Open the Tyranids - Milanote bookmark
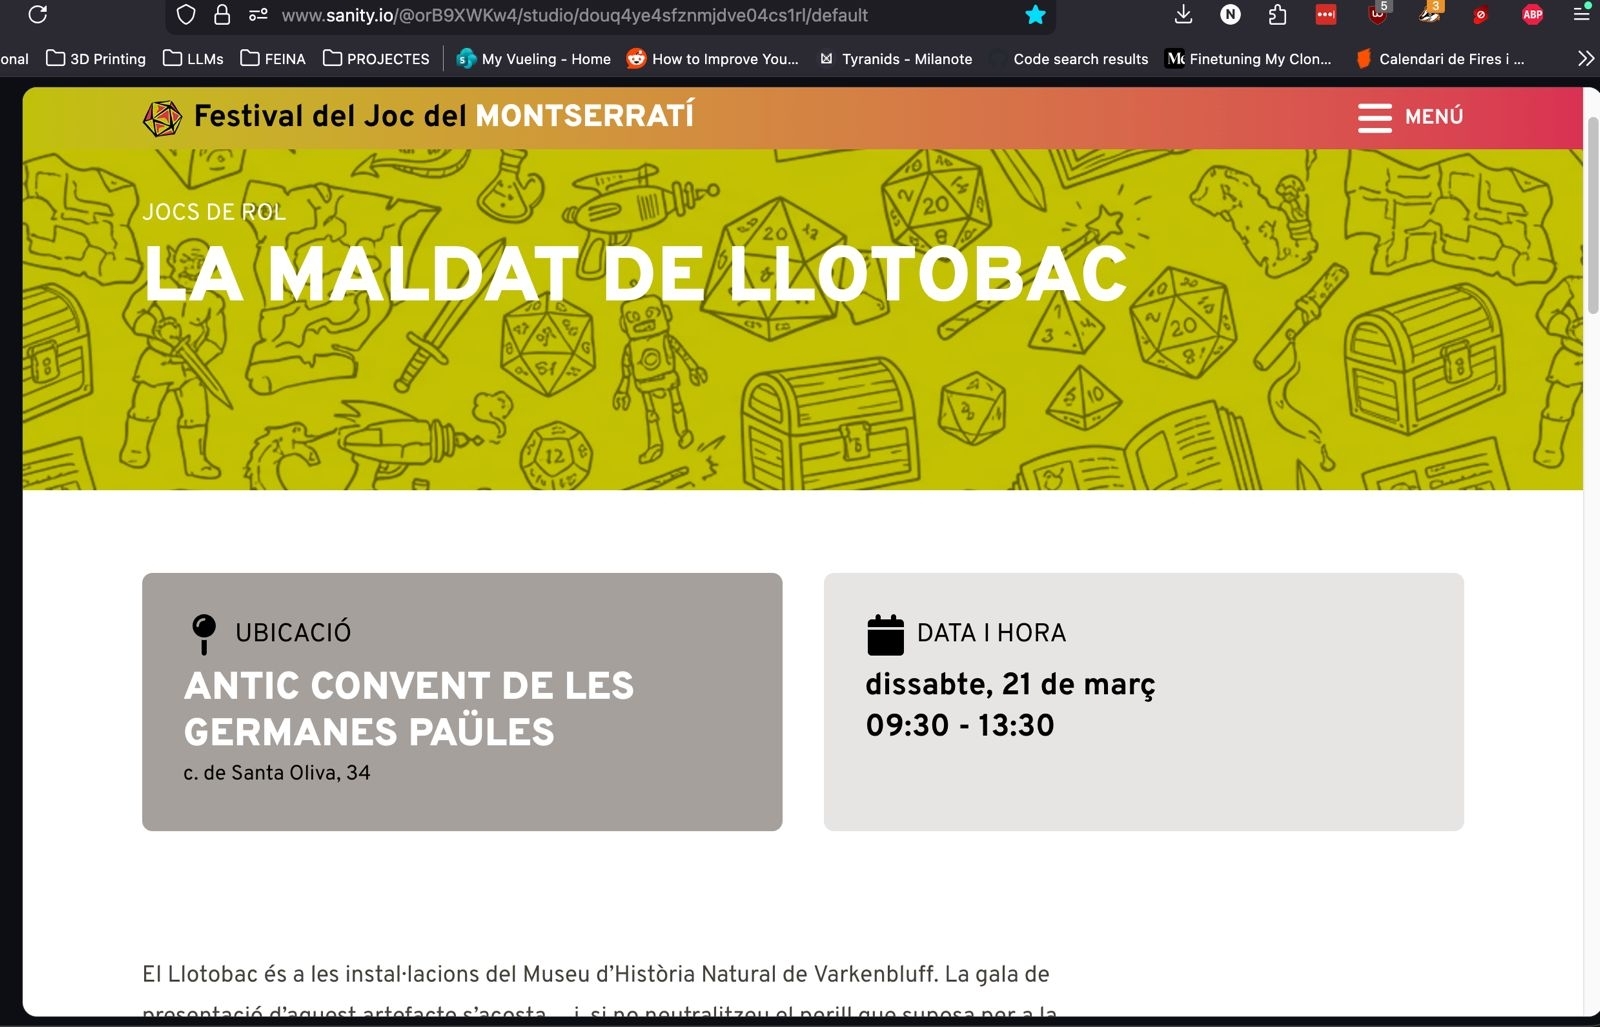 coord(896,59)
